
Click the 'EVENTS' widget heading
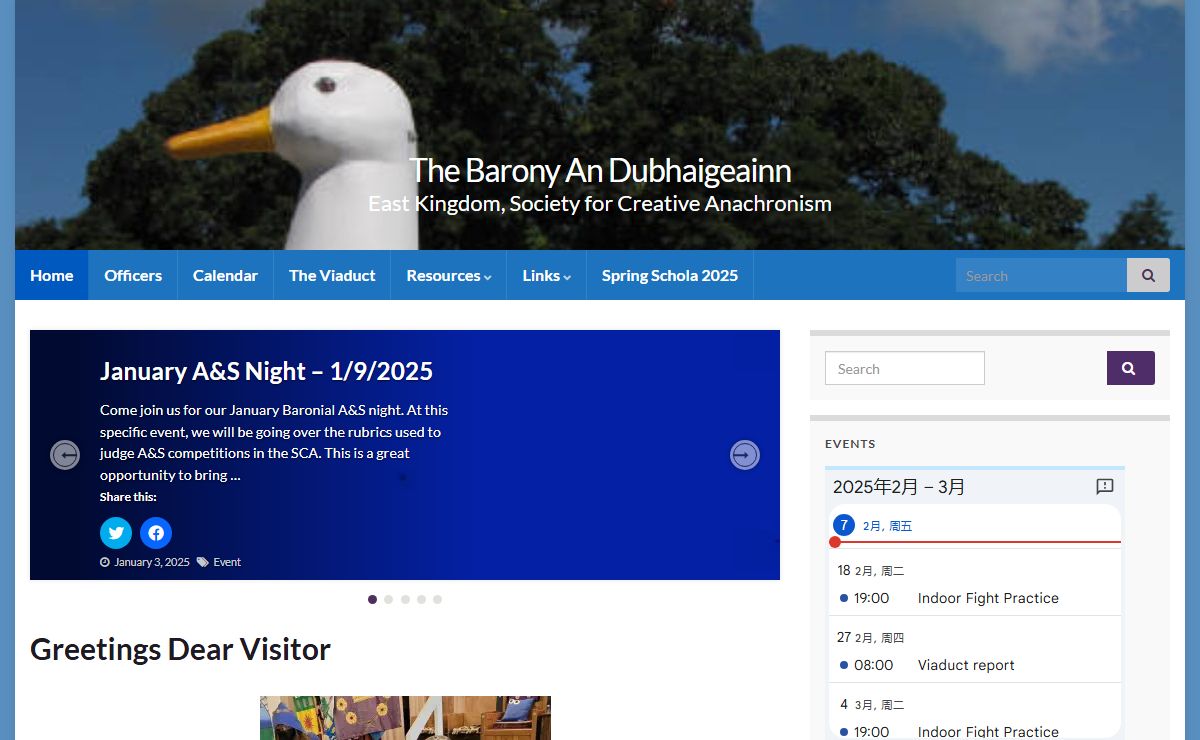click(850, 444)
